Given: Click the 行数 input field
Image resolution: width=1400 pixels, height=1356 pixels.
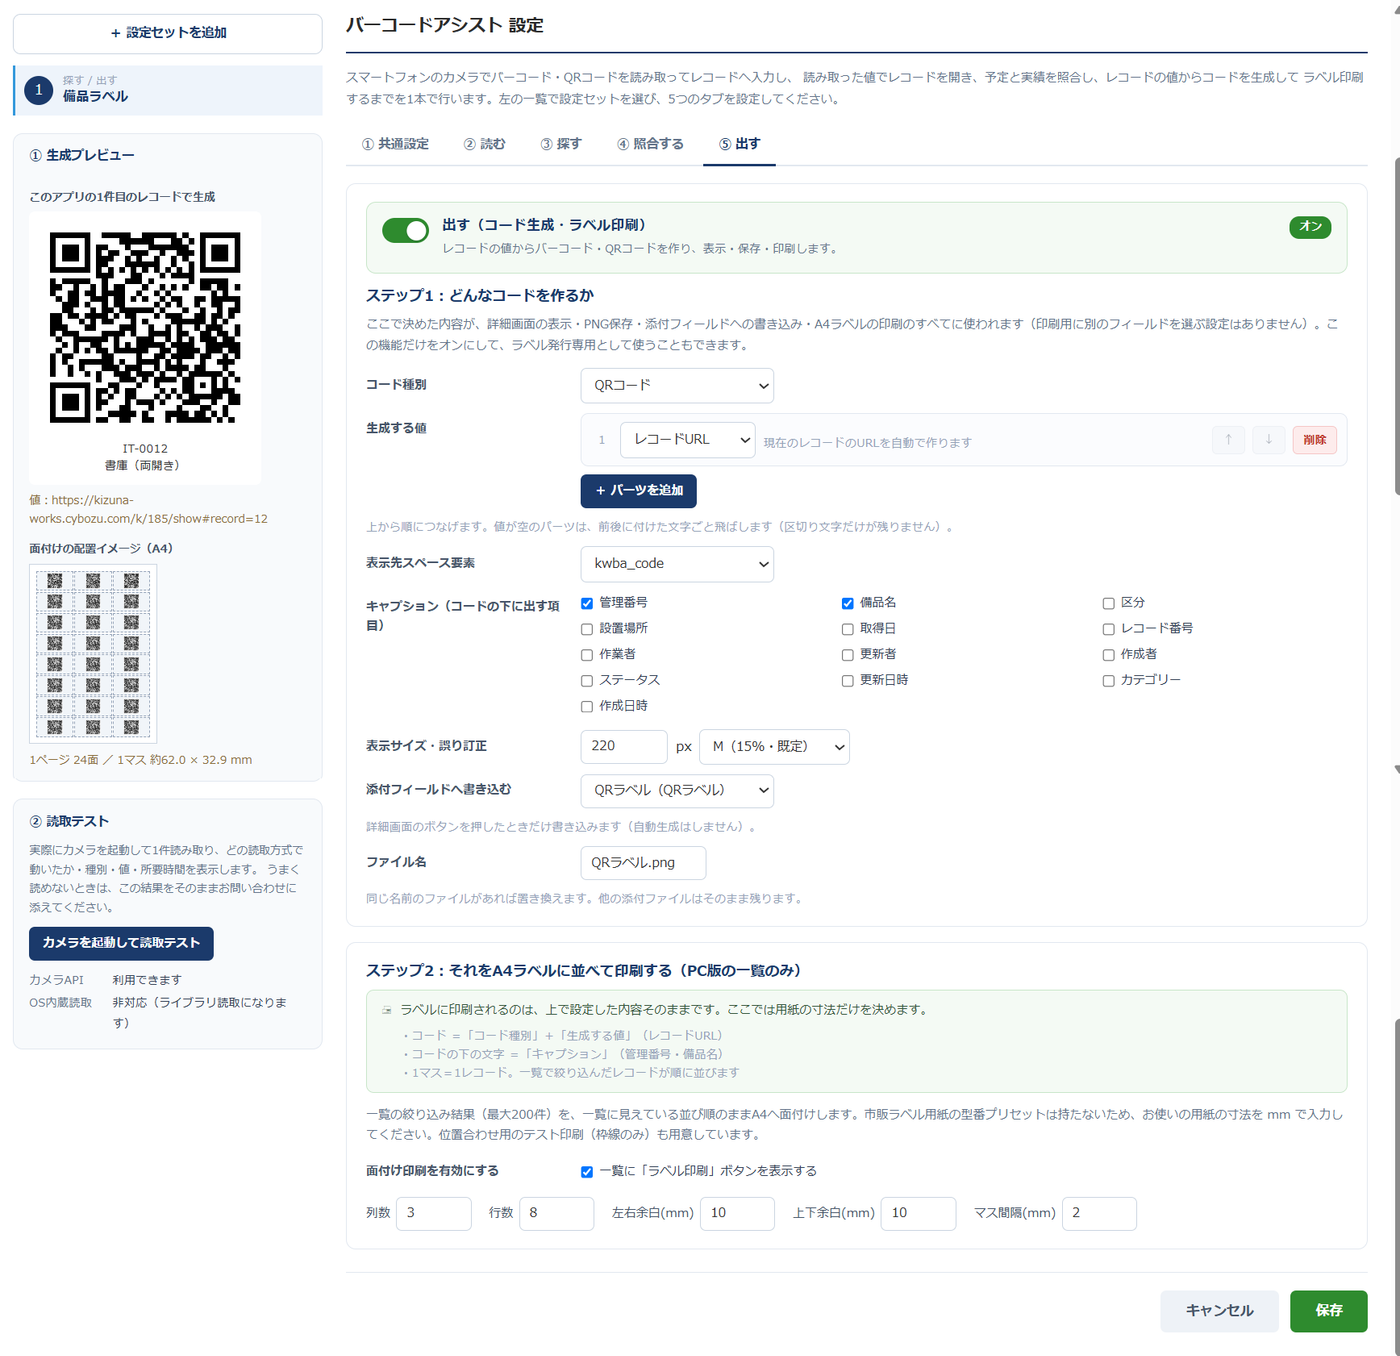Looking at the screenshot, I should click(x=557, y=1214).
